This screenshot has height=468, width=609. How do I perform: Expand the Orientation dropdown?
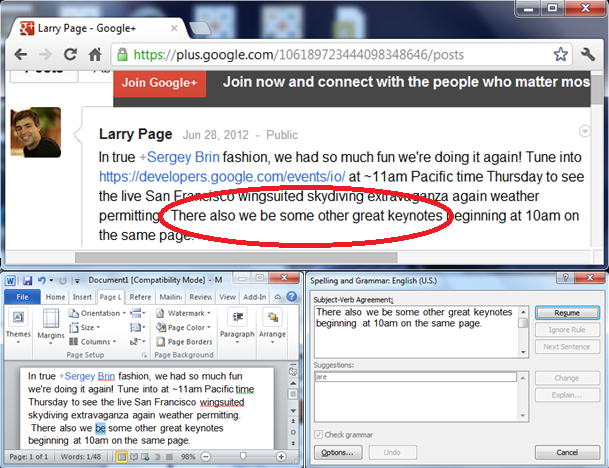pos(97,313)
